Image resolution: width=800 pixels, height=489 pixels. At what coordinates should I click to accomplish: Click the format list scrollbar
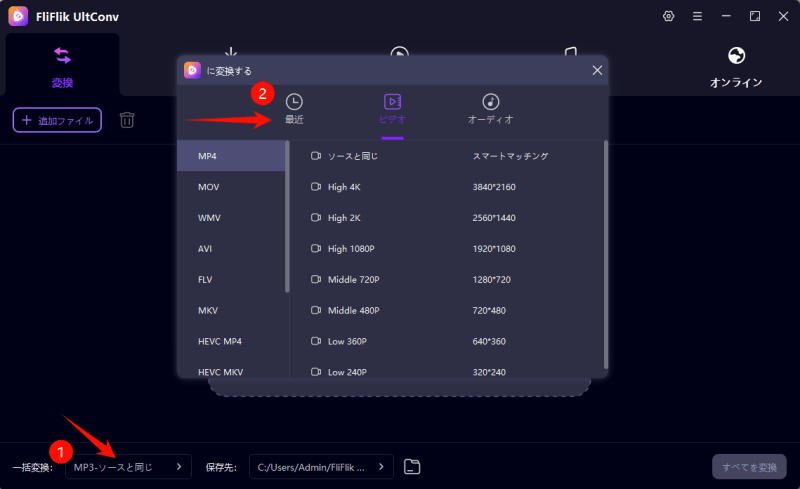click(288, 216)
